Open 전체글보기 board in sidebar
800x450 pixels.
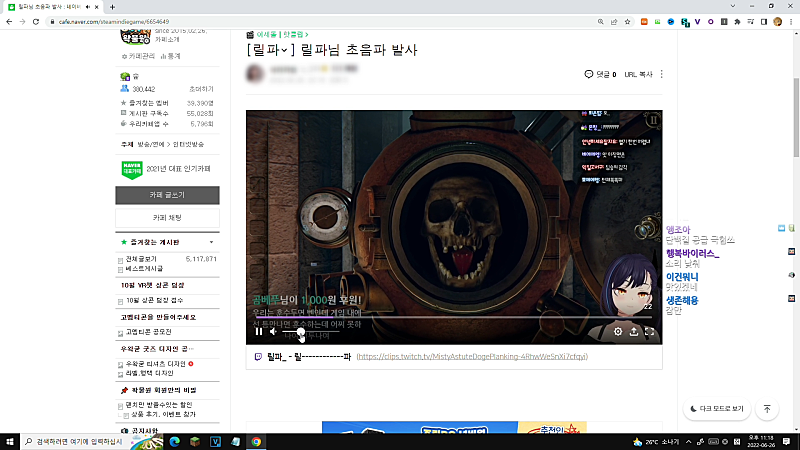point(141,259)
